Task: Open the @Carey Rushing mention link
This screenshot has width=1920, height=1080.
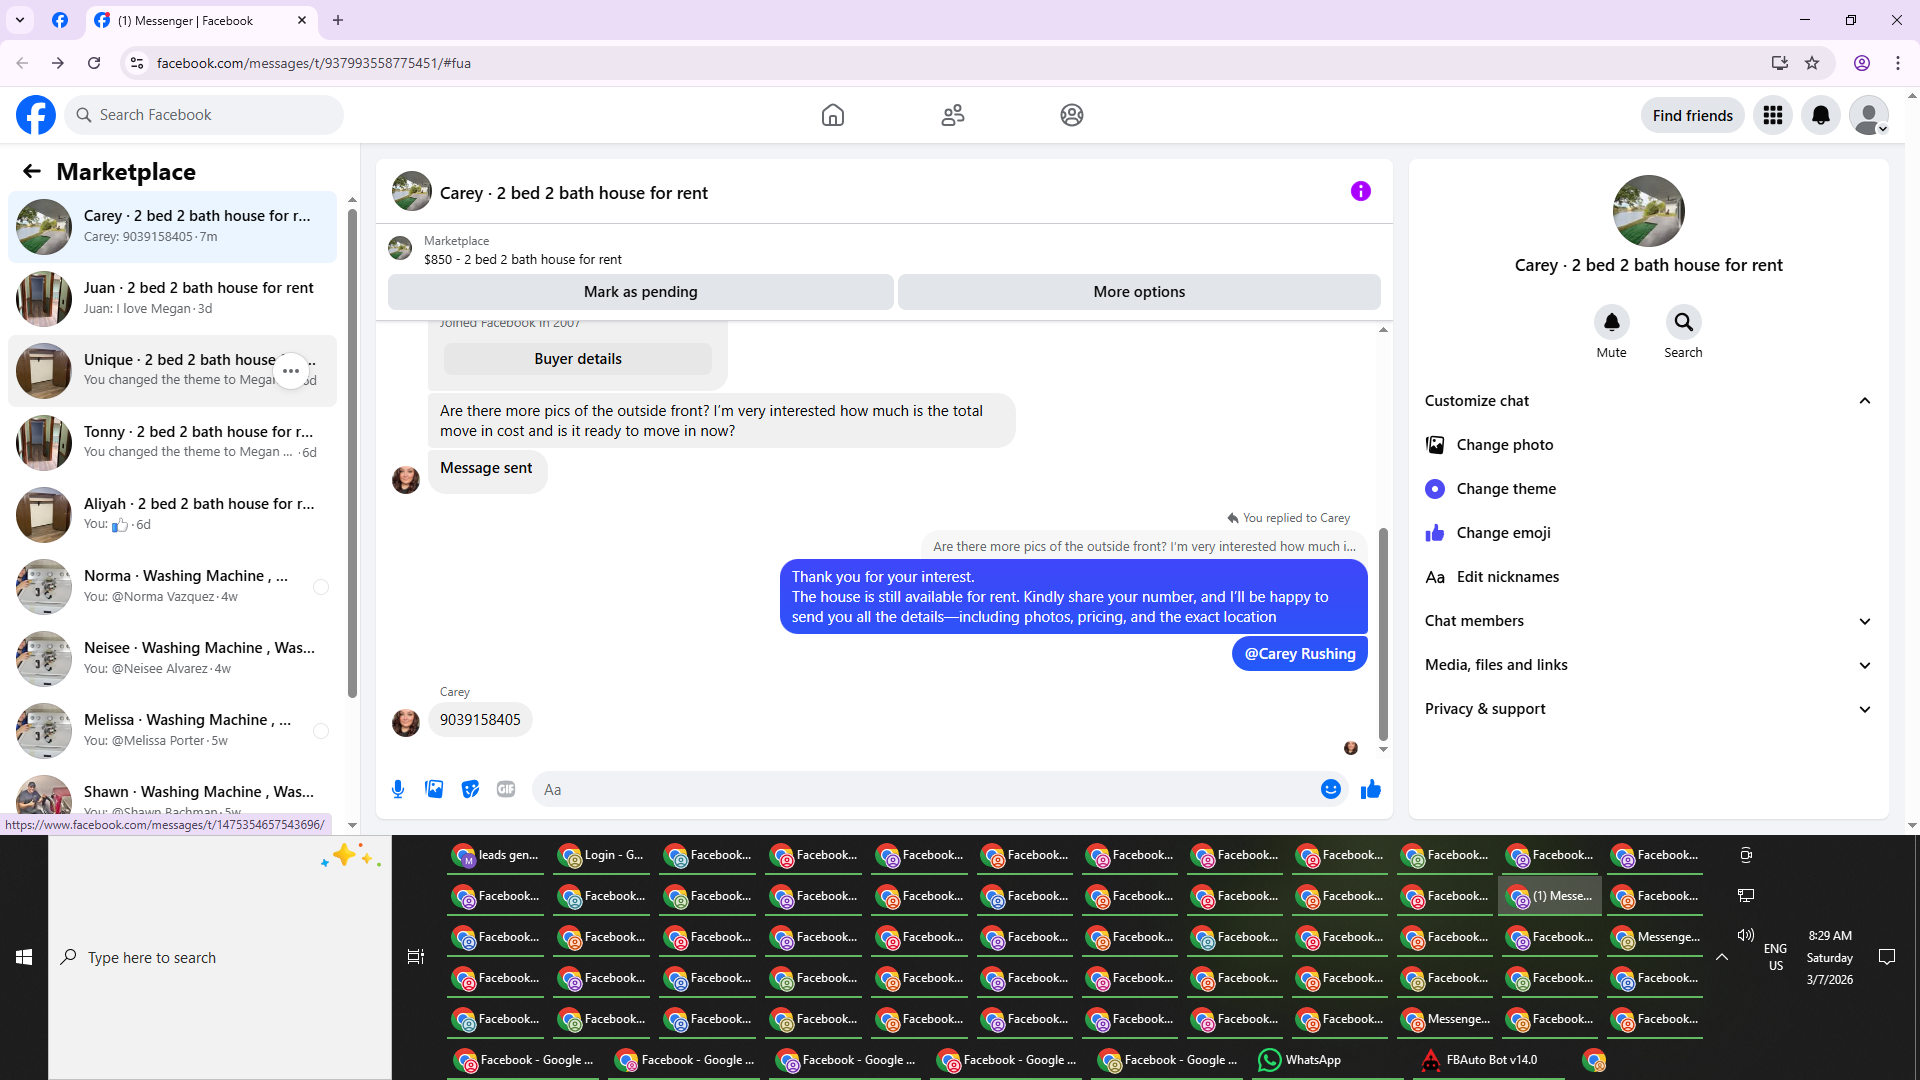Action: [x=1300, y=654]
